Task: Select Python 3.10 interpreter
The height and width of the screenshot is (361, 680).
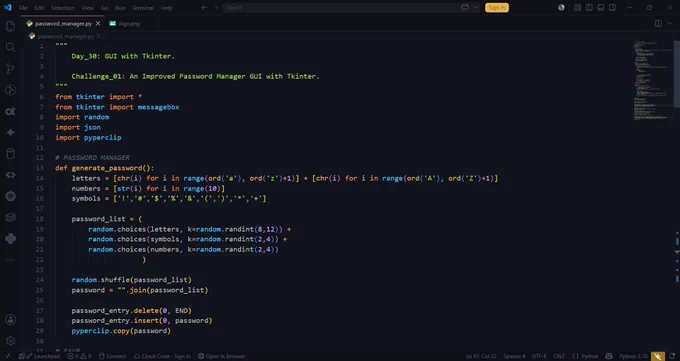Action: pyautogui.click(x=633, y=356)
